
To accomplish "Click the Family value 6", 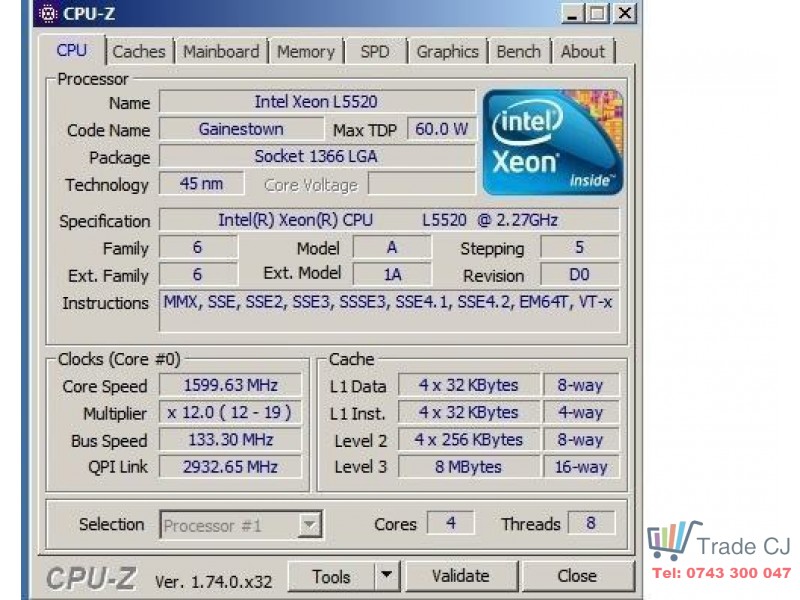I will click(198, 247).
